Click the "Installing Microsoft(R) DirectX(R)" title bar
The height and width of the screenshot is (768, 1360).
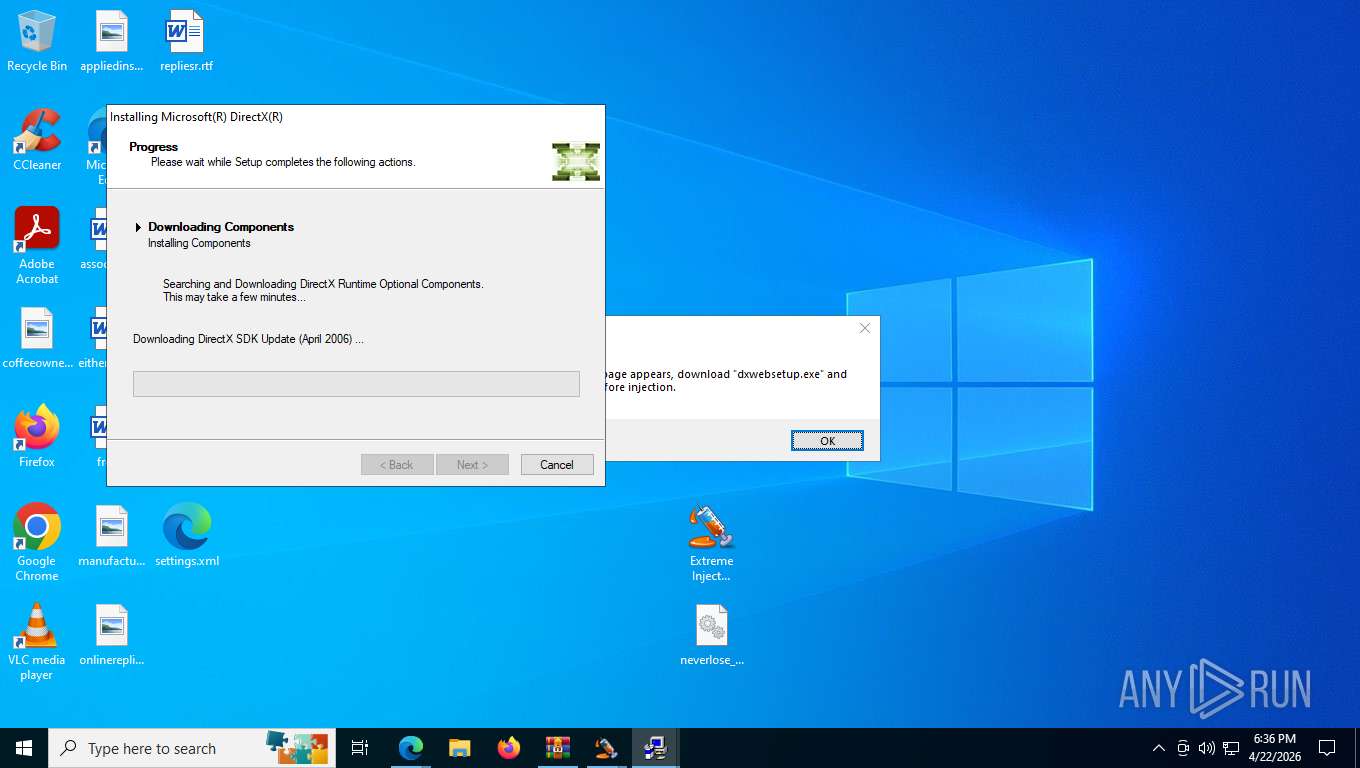click(x=356, y=117)
